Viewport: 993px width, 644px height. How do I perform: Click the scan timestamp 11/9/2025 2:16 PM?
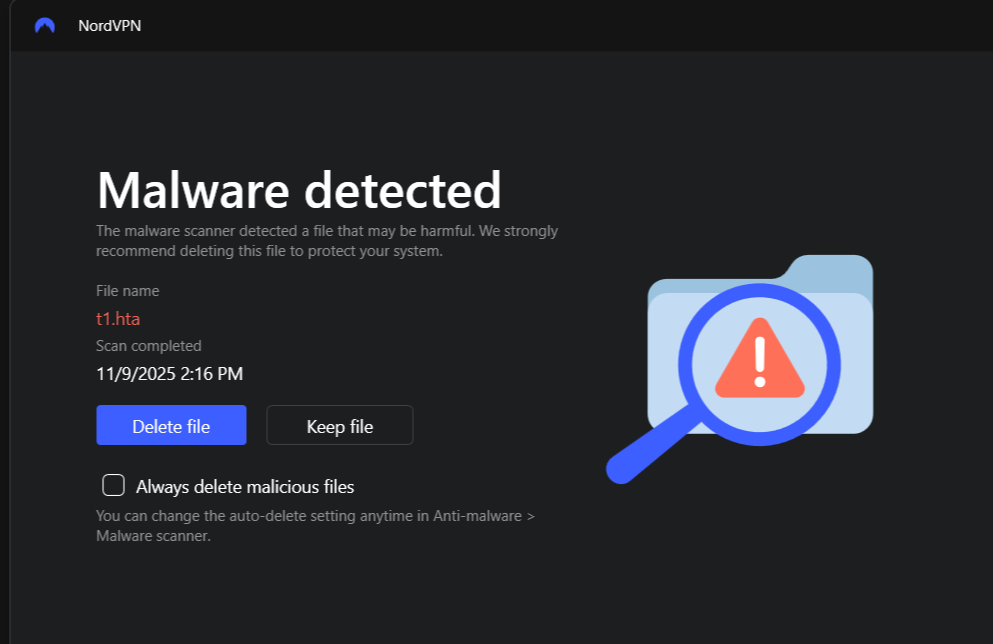pyautogui.click(x=169, y=374)
